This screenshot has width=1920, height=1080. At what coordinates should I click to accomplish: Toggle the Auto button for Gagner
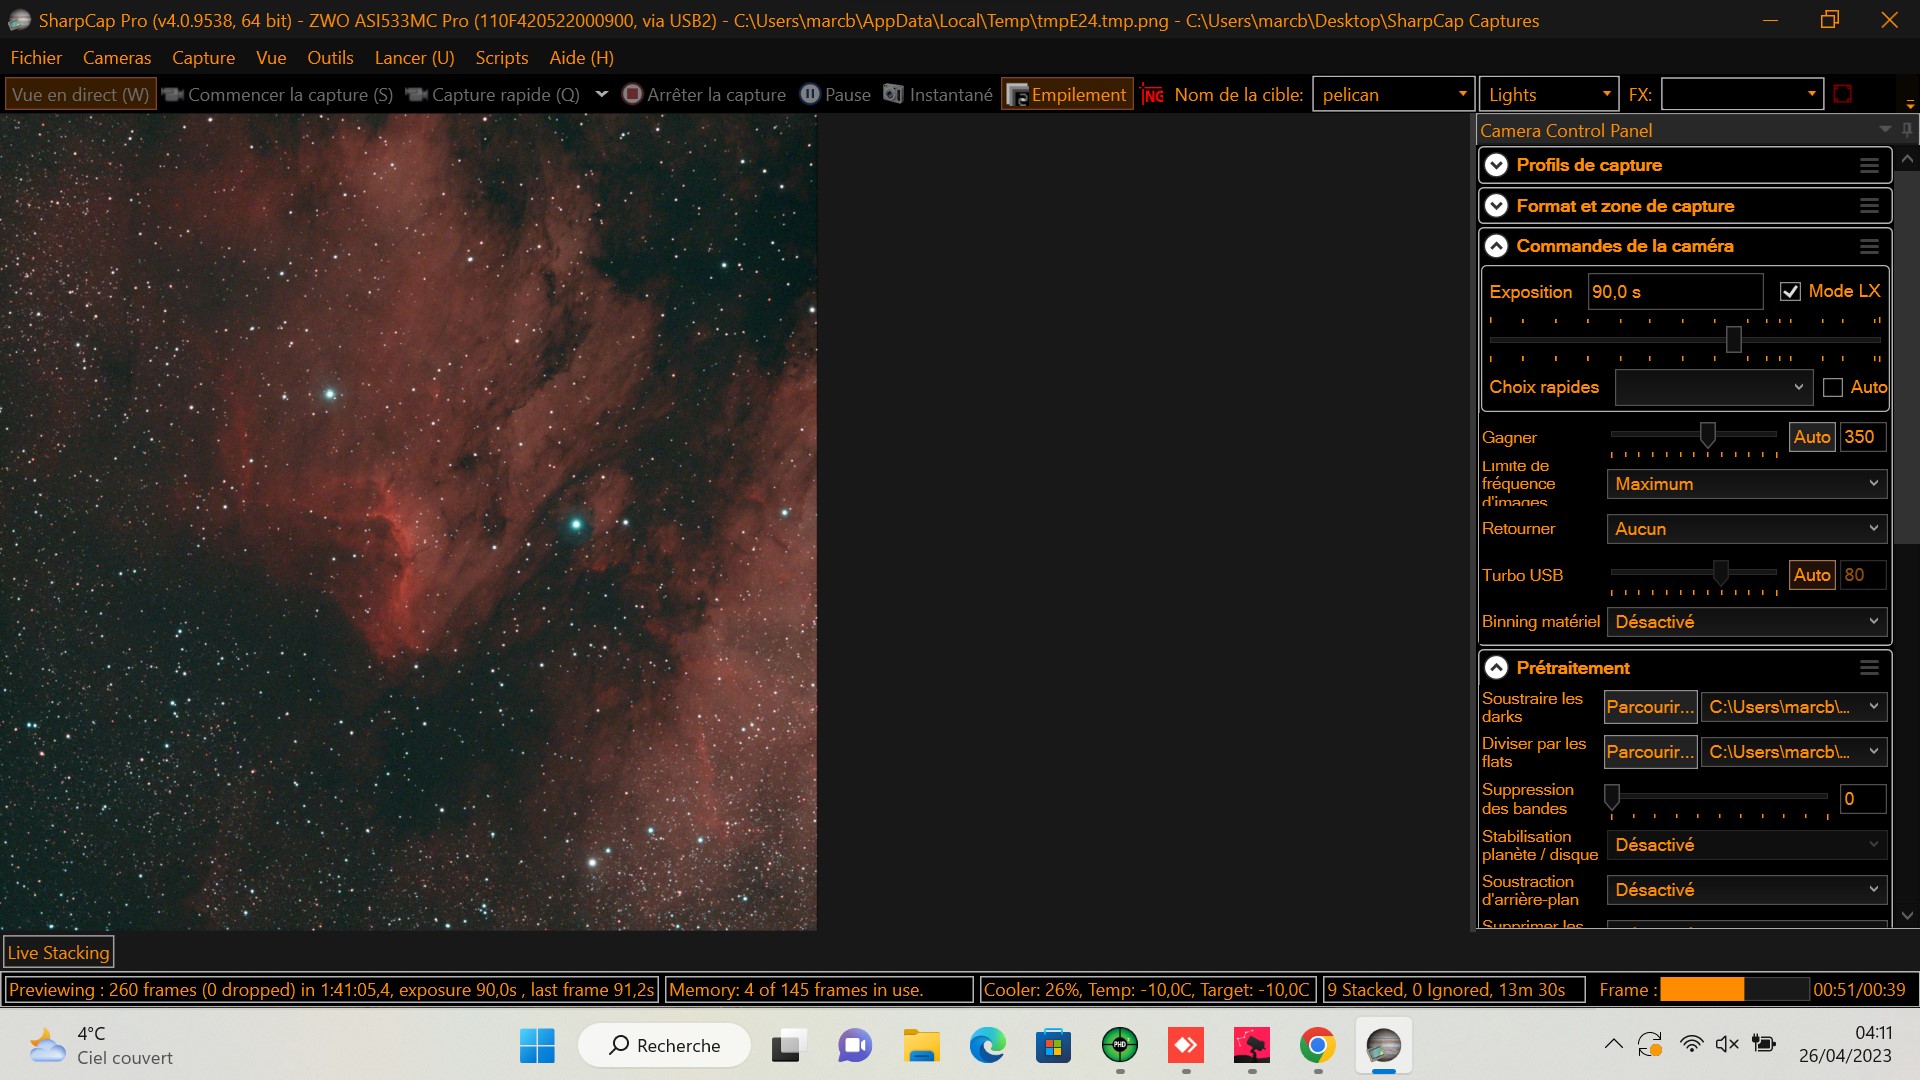(x=1811, y=437)
